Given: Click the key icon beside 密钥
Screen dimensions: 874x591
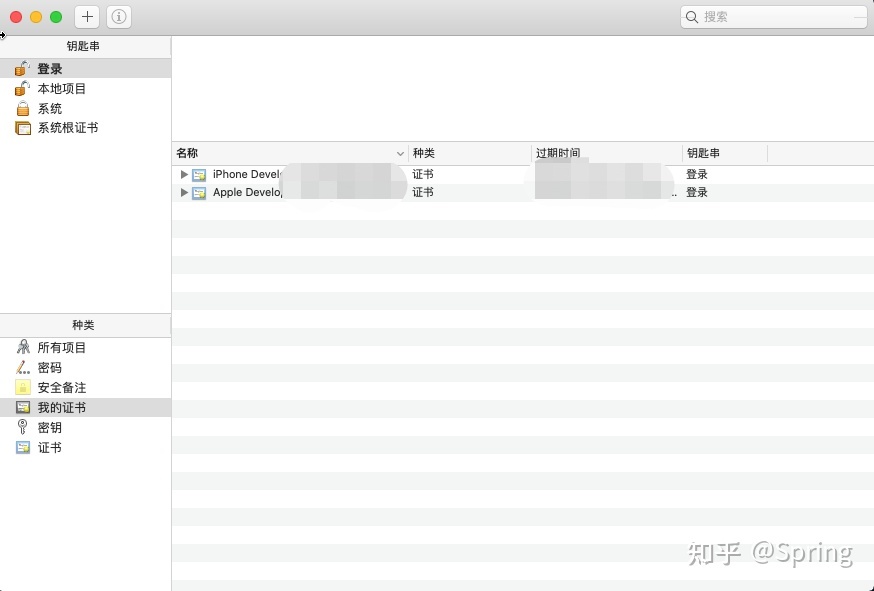Looking at the screenshot, I should [22, 427].
